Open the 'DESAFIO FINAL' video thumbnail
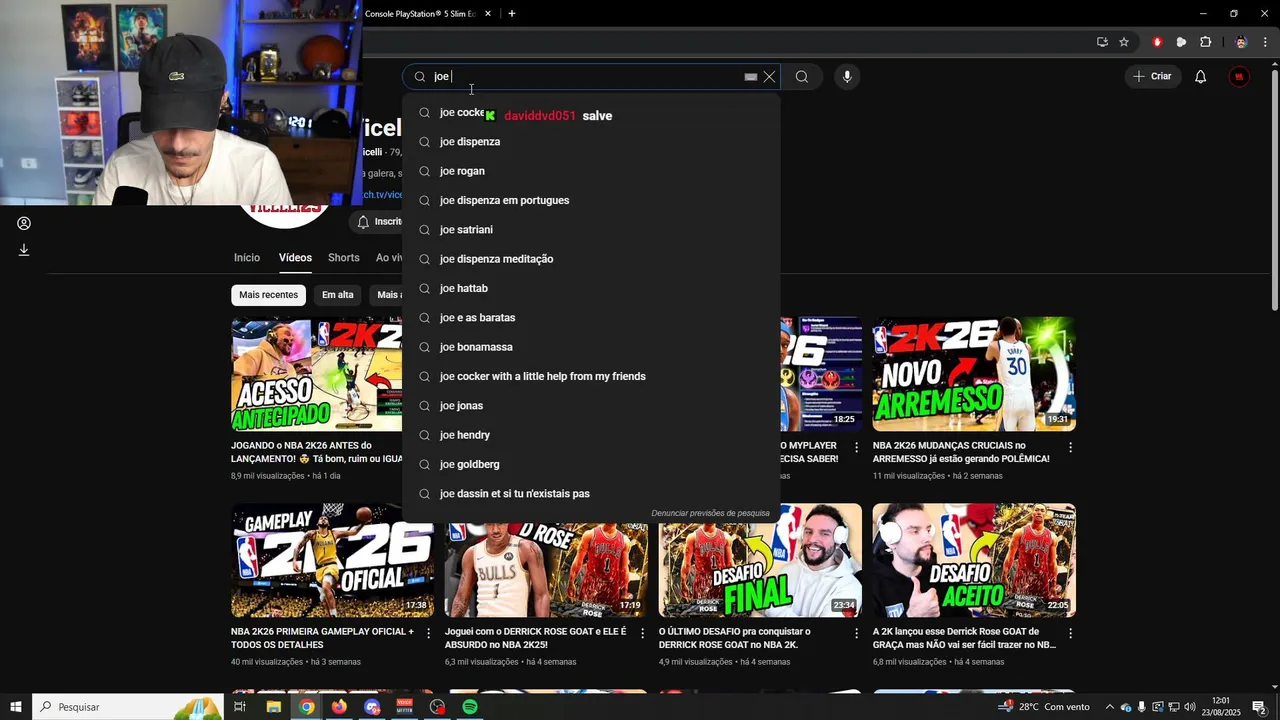The height and width of the screenshot is (720, 1280). (760, 561)
